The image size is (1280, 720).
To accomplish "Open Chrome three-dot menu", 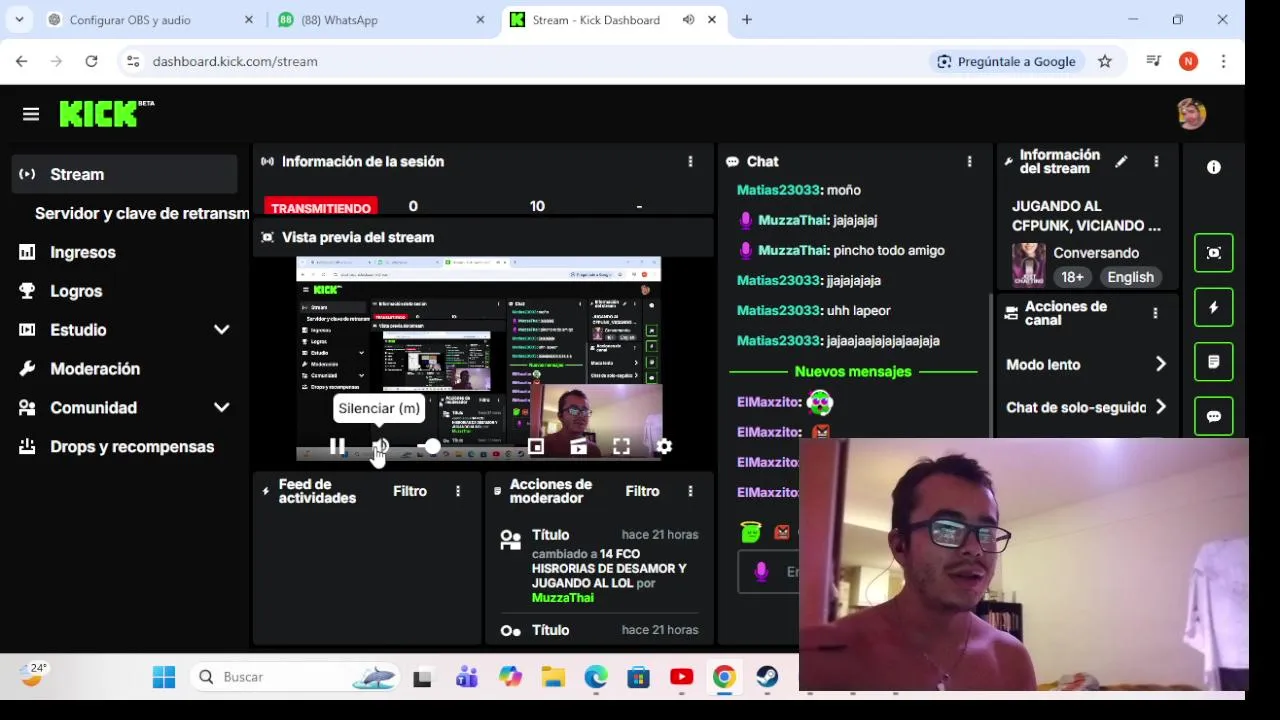I will coord(1223,61).
